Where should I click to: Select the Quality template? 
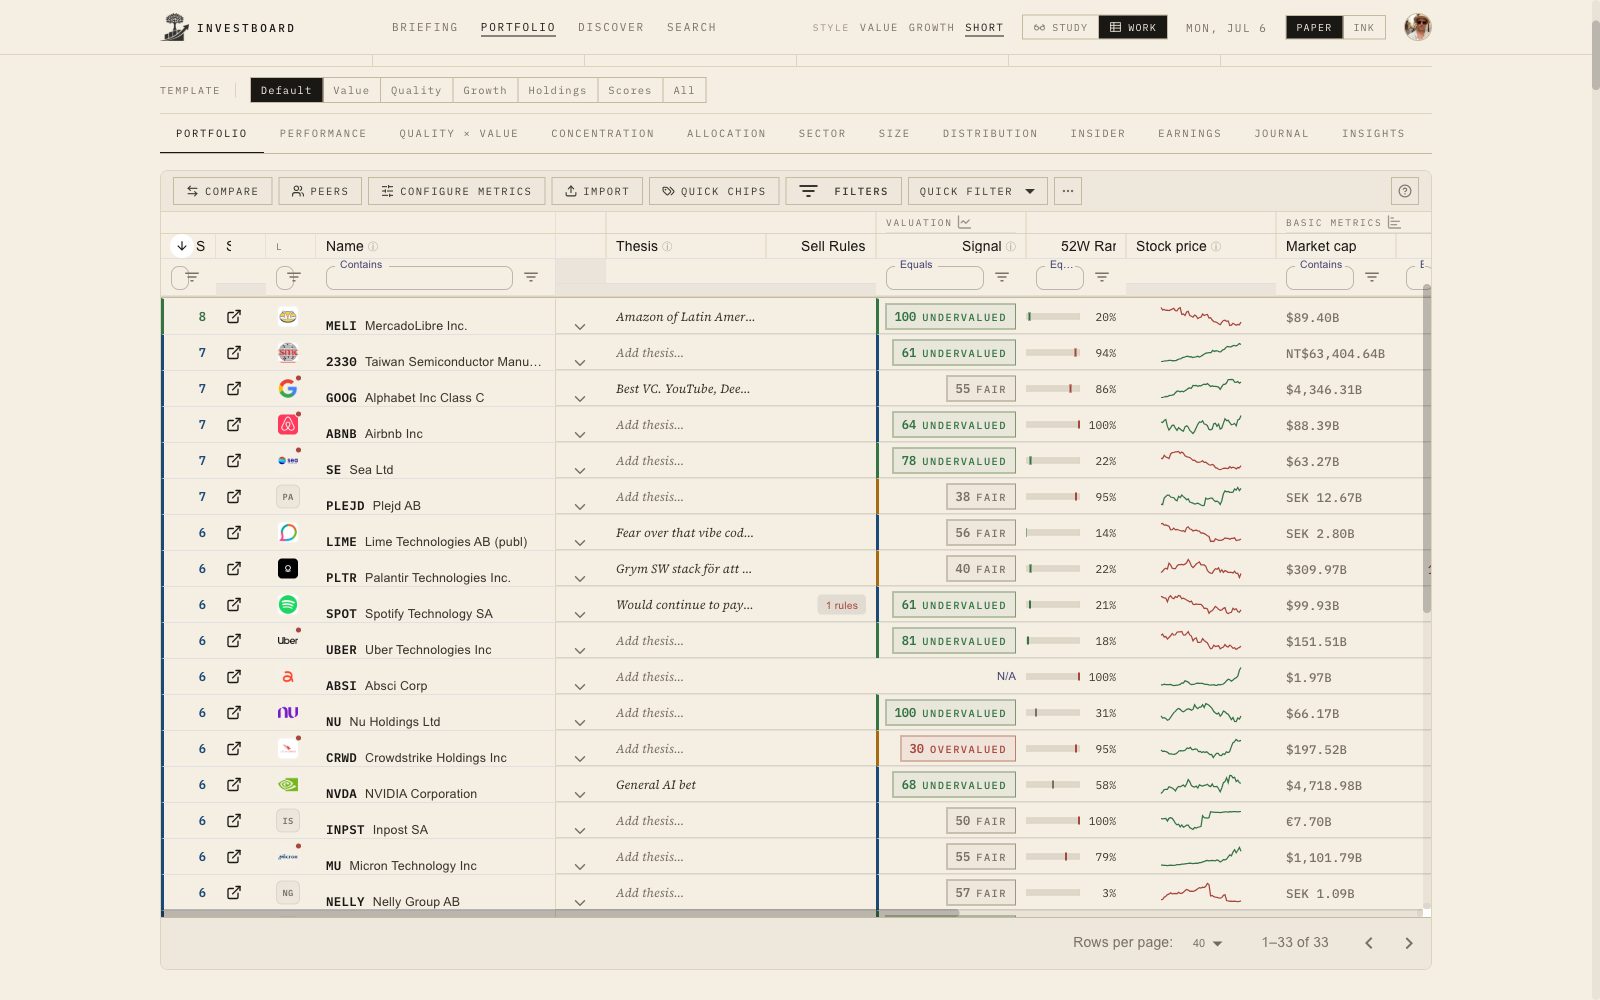coord(416,90)
